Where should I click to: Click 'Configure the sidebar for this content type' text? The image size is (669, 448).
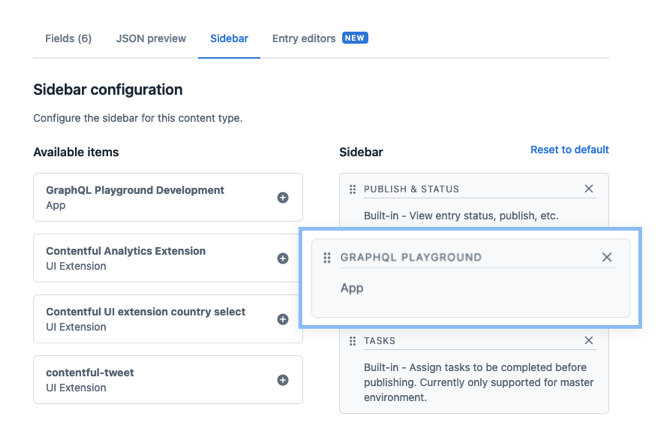[138, 118]
